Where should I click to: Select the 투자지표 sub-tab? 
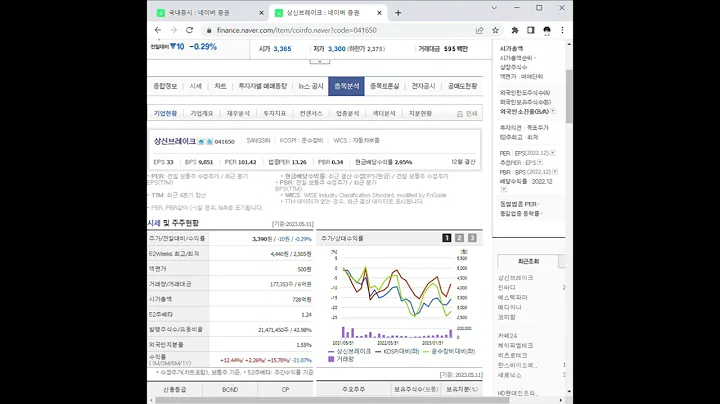[275, 113]
